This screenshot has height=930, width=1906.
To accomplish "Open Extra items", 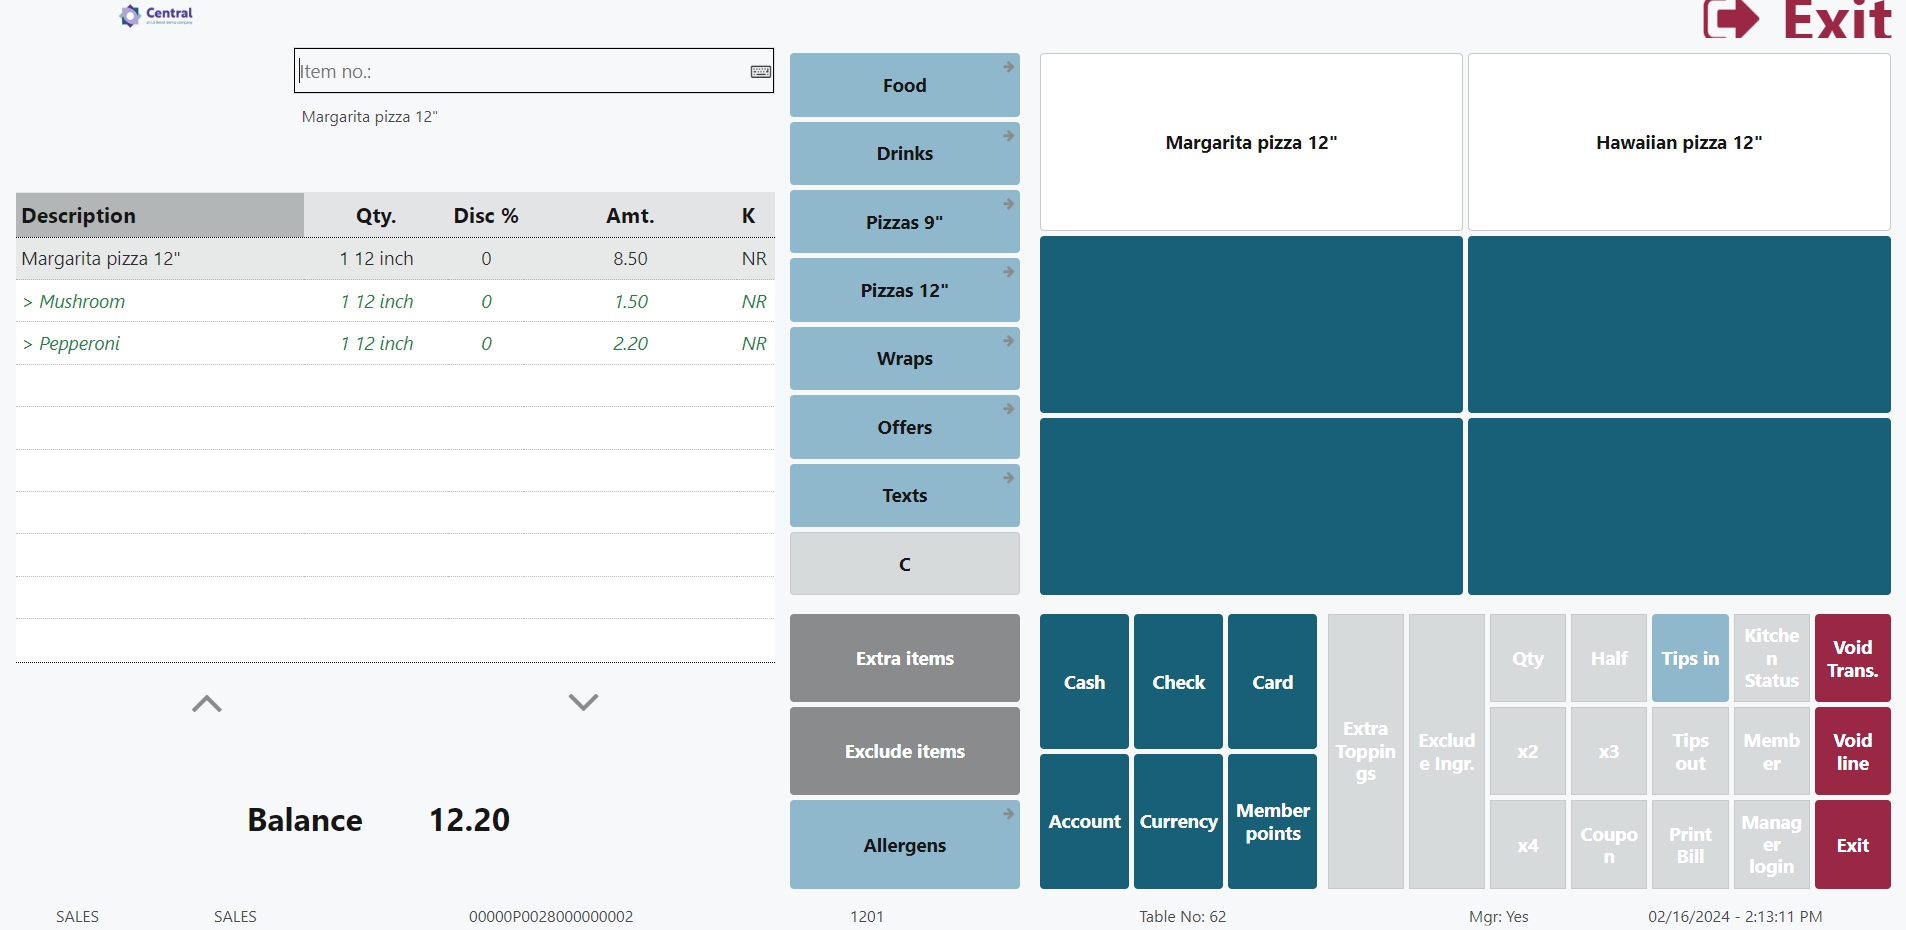I will [904, 658].
